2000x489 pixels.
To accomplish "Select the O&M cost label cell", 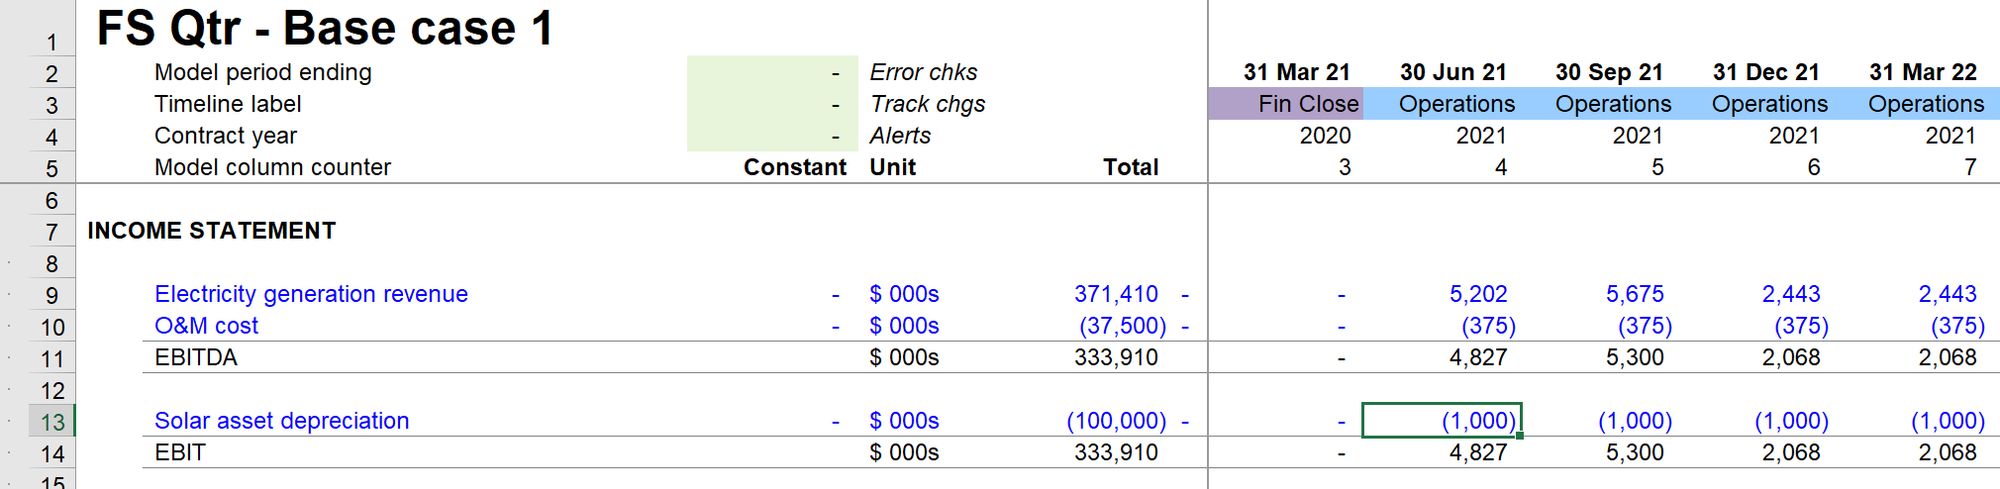I will point(206,326).
